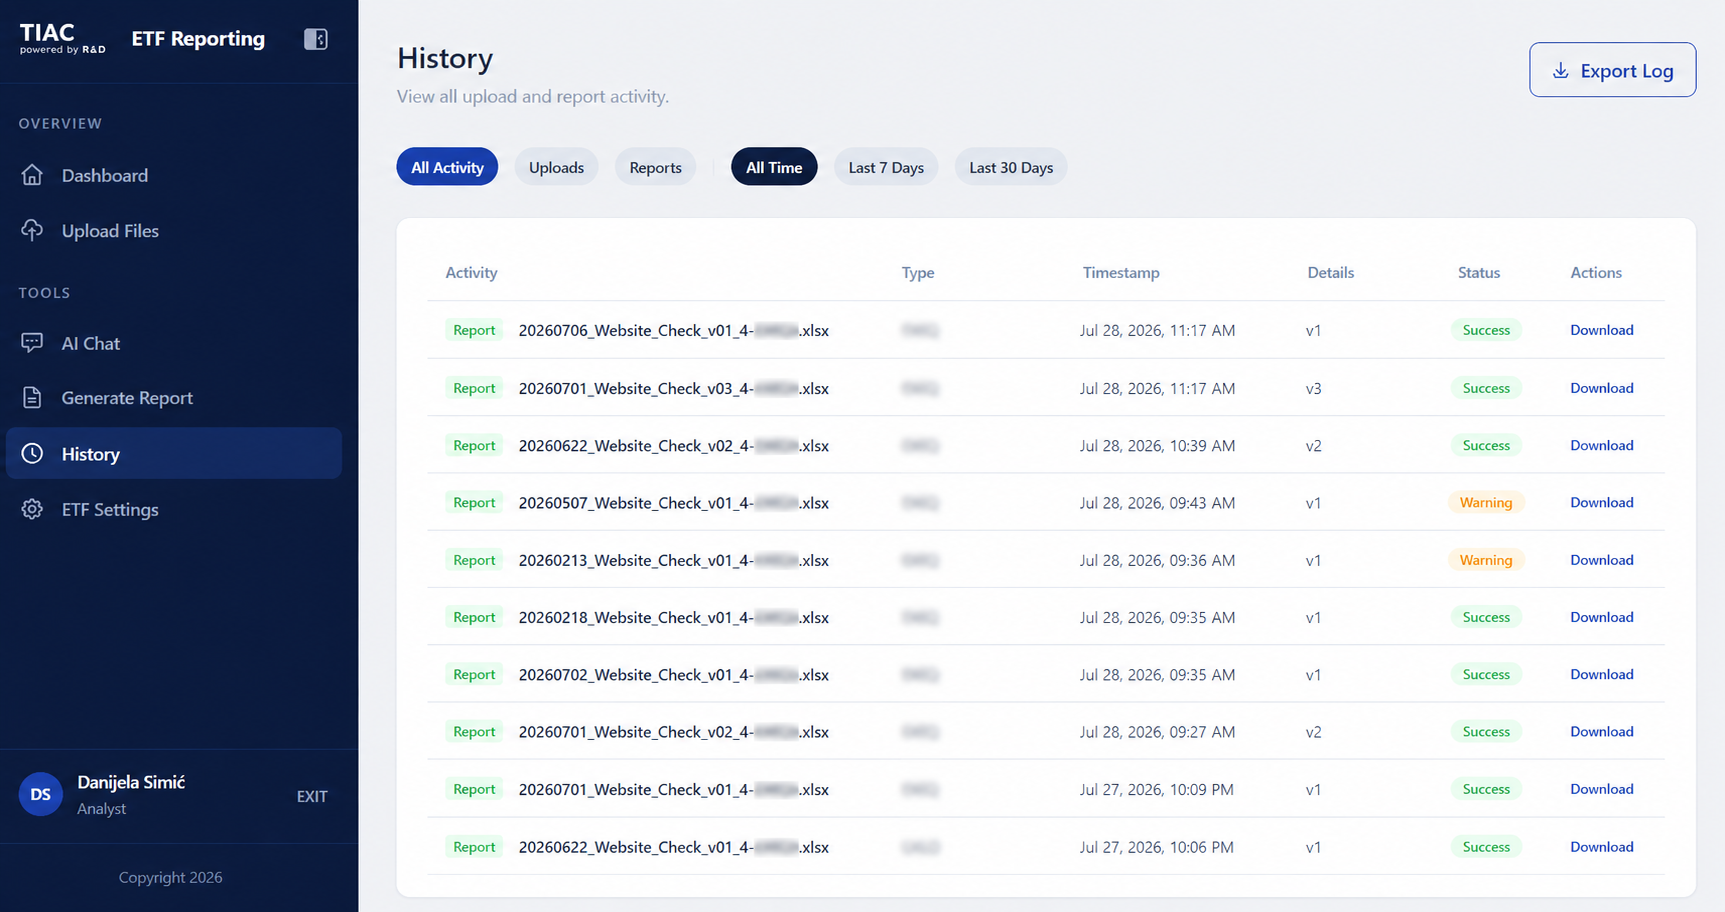Click the Generate Report document icon
The height and width of the screenshot is (912, 1725).
[32, 397]
